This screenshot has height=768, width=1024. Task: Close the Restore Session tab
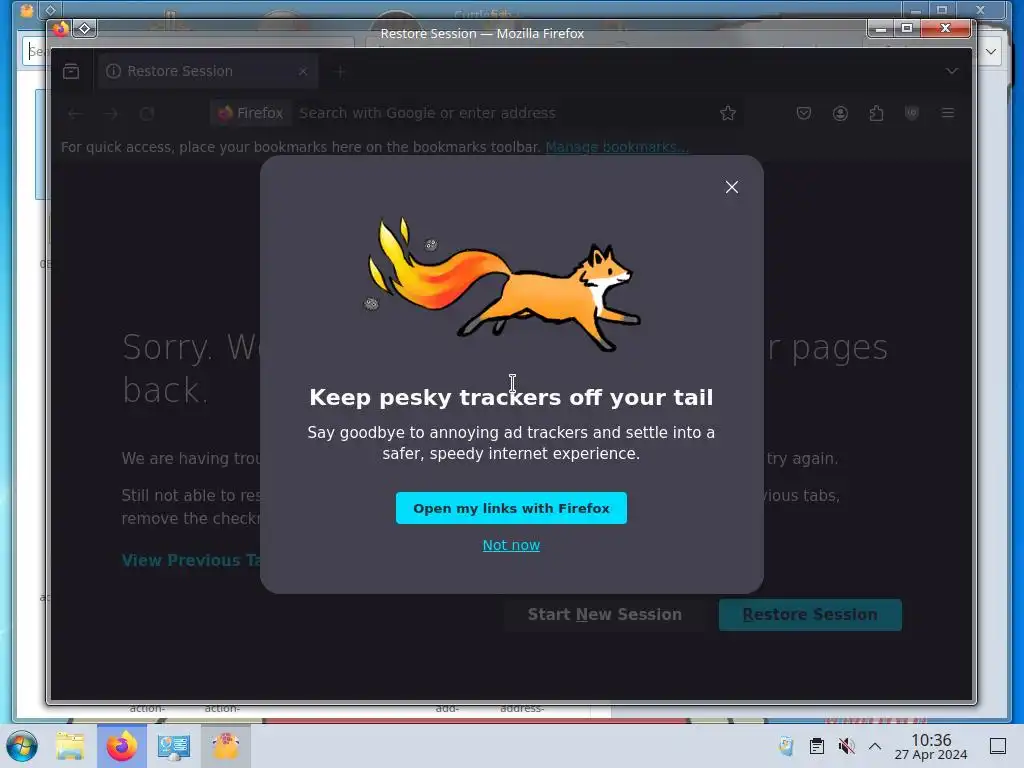coord(303,71)
